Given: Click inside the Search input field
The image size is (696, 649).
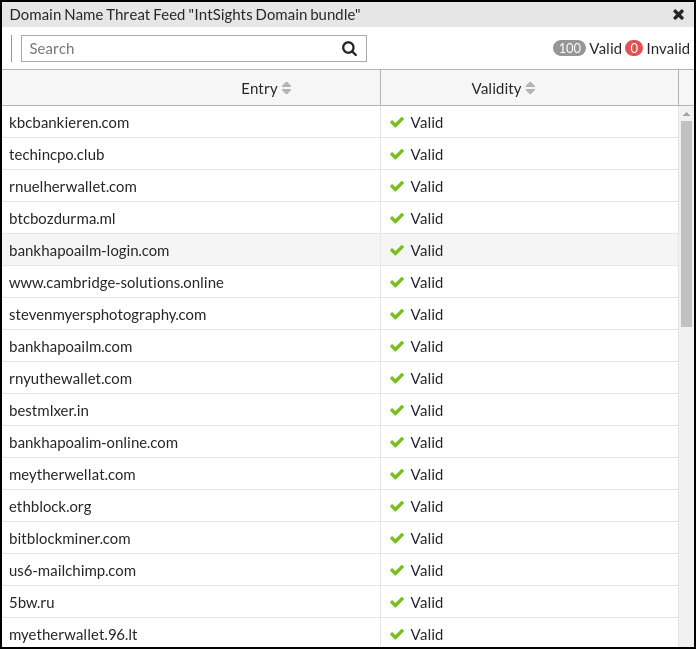Looking at the screenshot, I should click(x=180, y=48).
